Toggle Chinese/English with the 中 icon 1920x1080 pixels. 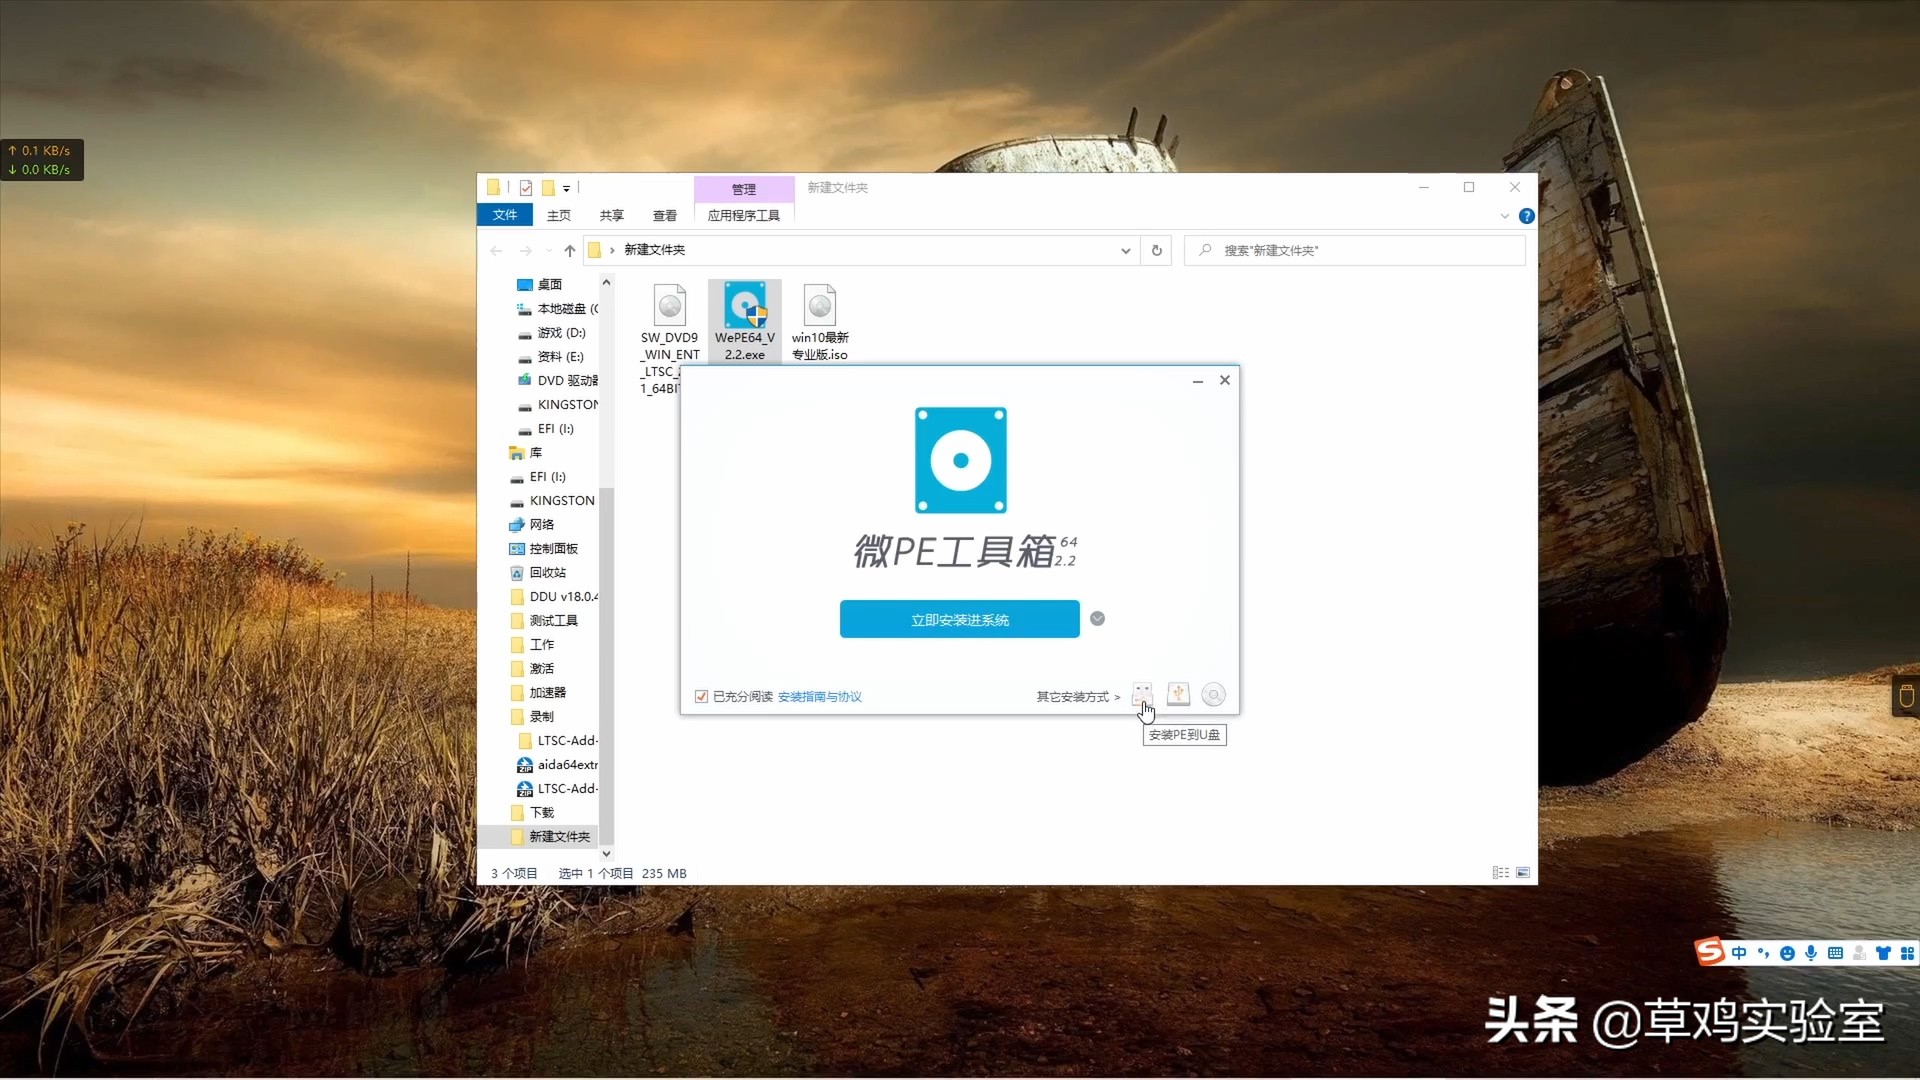tap(1739, 952)
